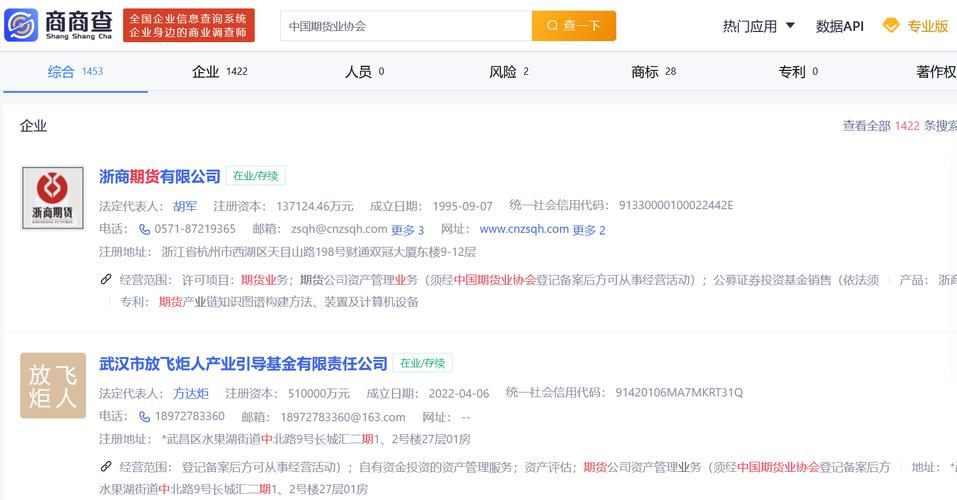Open legal representative 方达炬 link
The width and height of the screenshot is (957, 500).
(191, 393)
